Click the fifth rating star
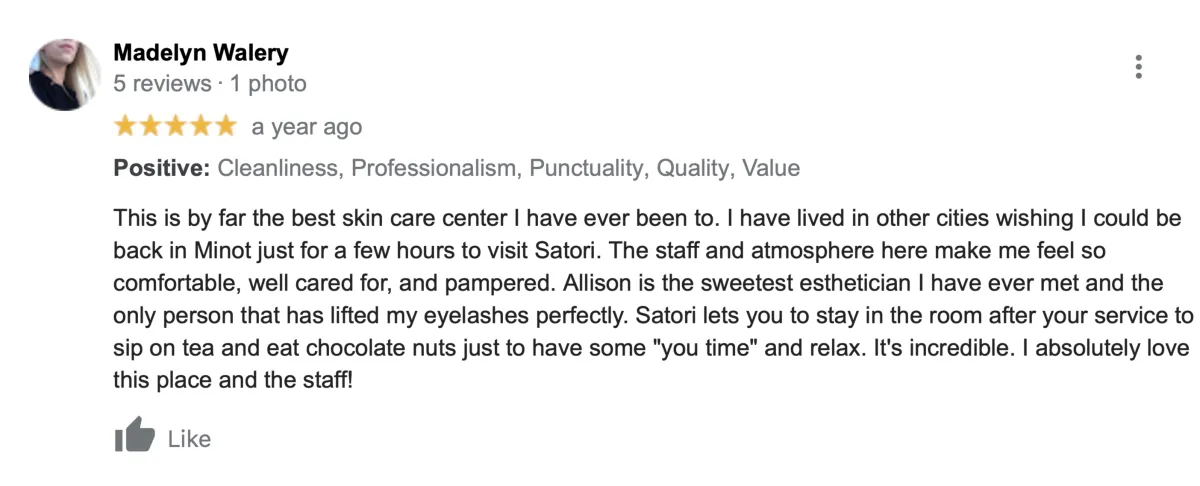This screenshot has height=486, width=1200. pyautogui.click(x=225, y=126)
